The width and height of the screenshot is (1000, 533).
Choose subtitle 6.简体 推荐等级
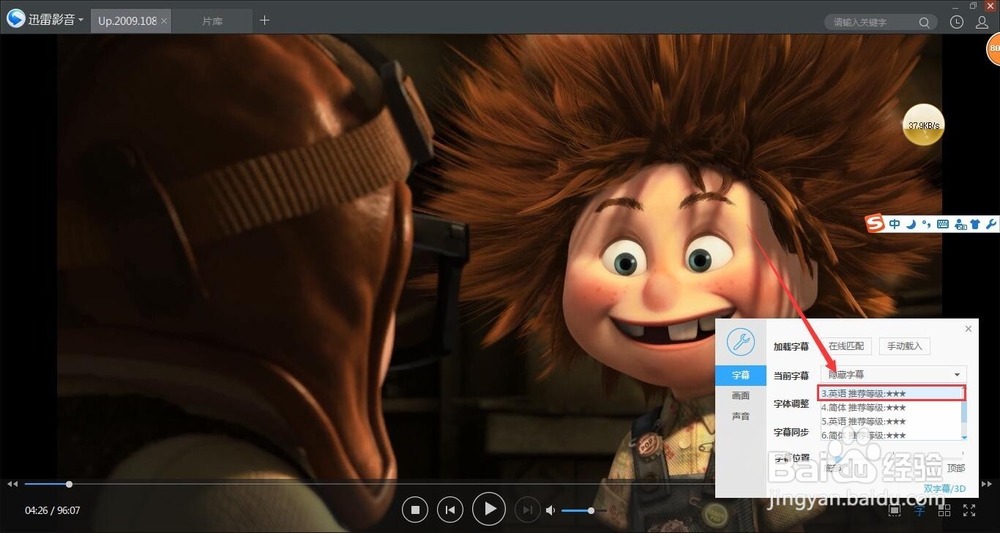coord(890,435)
